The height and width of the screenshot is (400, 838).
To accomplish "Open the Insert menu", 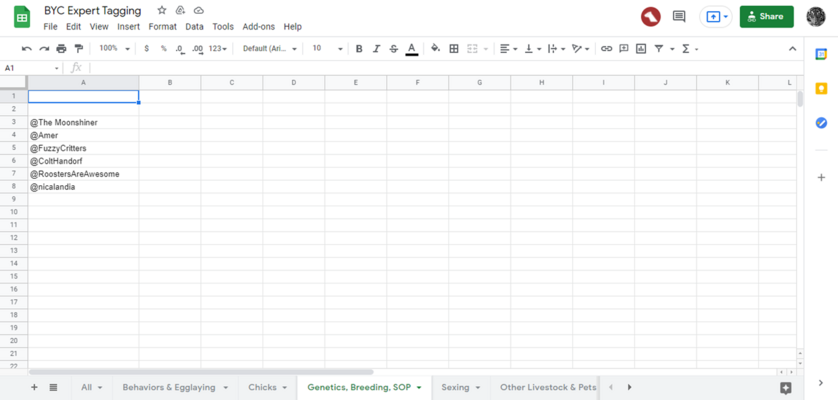I will click(128, 27).
